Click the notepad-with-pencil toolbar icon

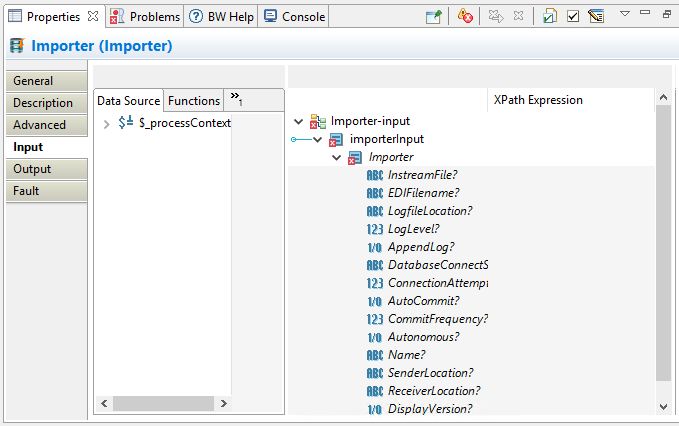[596, 17]
